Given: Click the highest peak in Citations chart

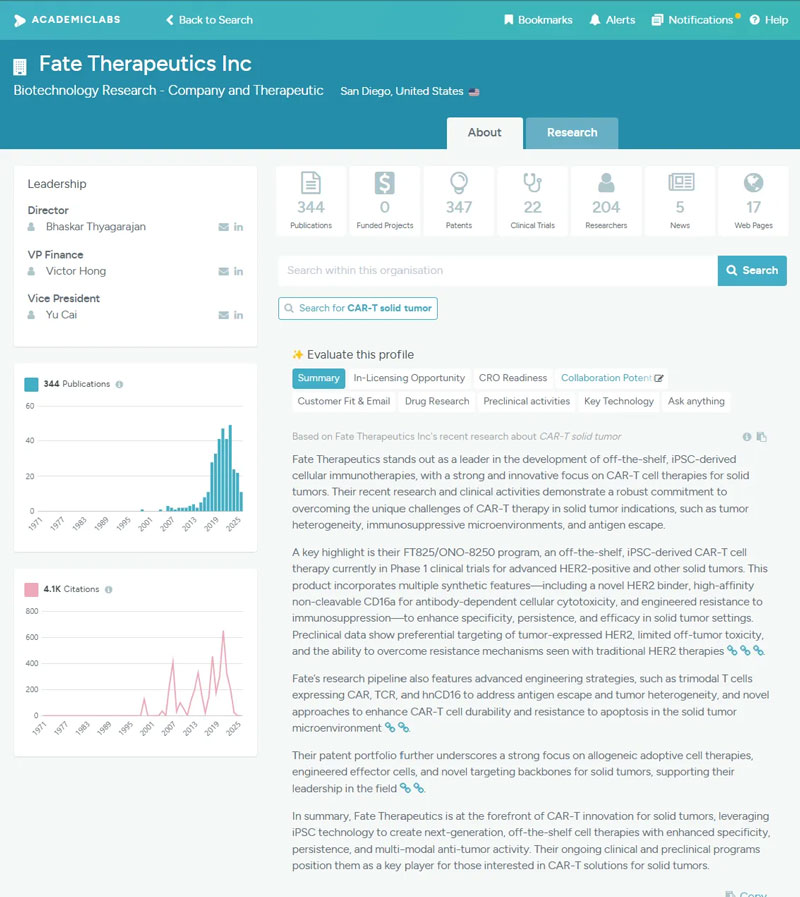Looking at the screenshot, I should [x=223, y=632].
